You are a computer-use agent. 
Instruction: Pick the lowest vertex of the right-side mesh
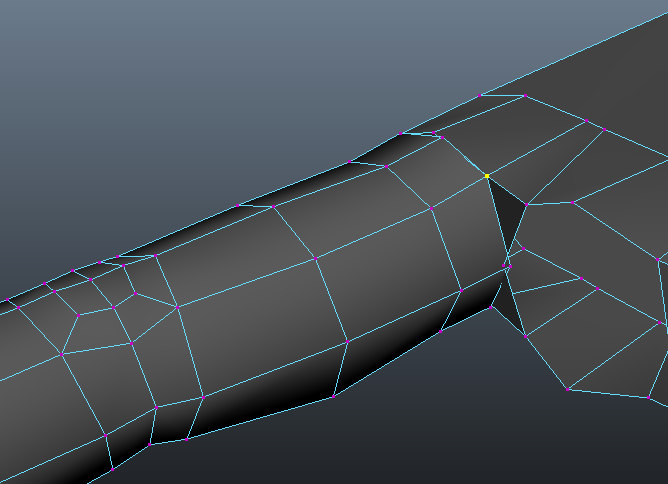coord(568,389)
